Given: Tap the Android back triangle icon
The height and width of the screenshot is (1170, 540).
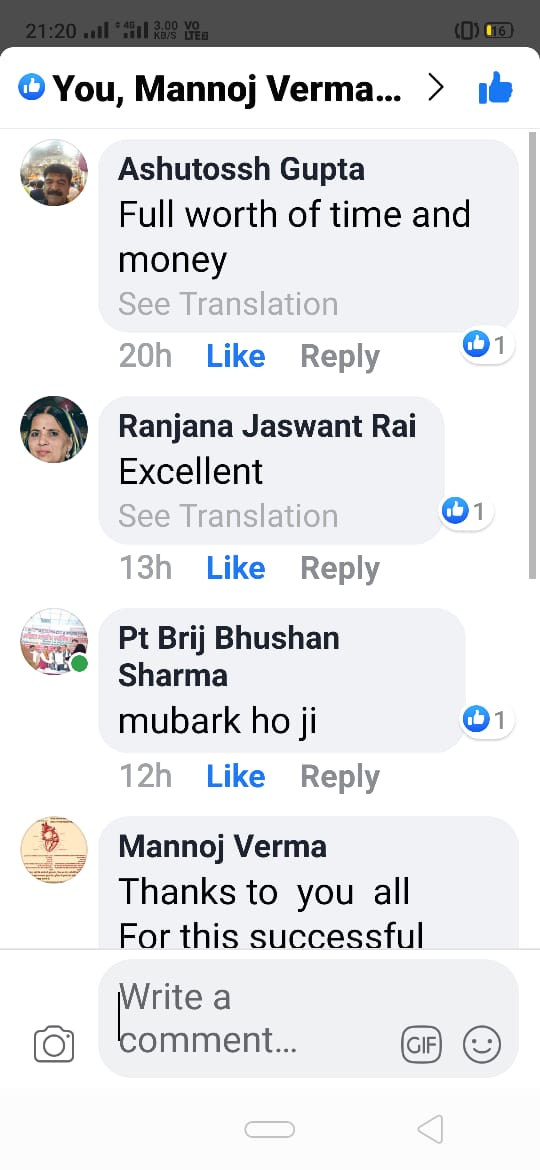Looking at the screenshot, I should click(x=430, y=1129).
